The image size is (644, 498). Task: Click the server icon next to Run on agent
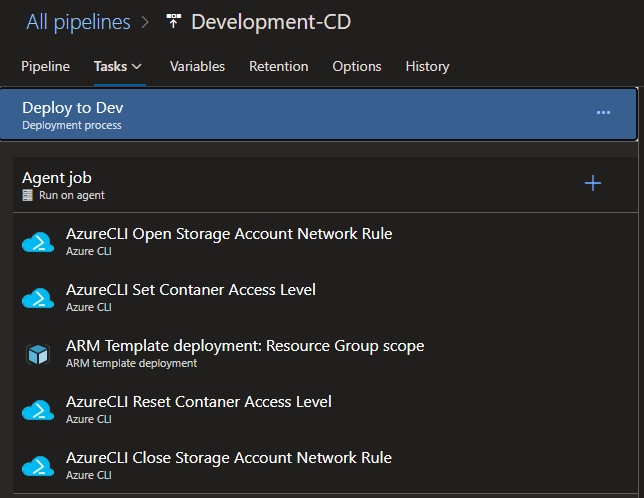[28, 195]
